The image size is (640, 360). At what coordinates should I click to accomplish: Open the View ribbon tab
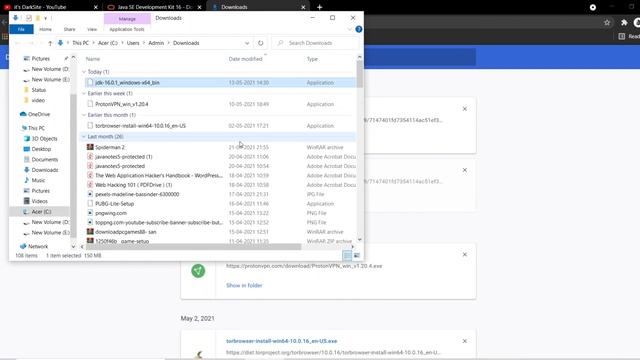click(92, 29)
